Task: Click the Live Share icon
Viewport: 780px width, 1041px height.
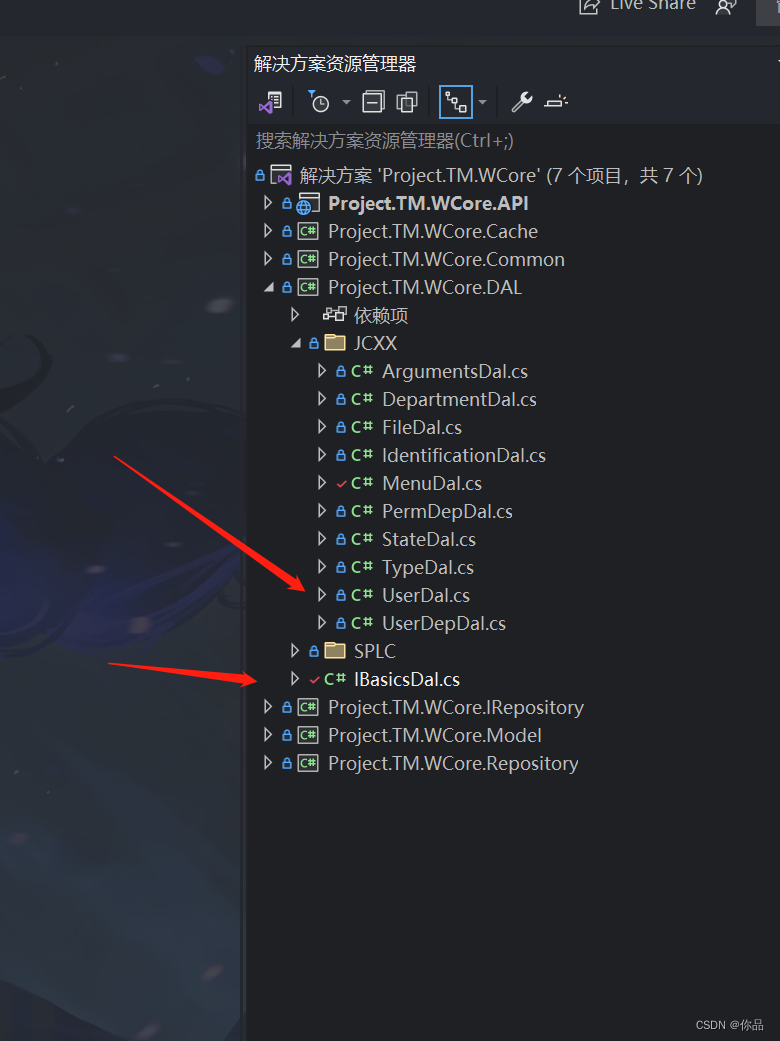Action: pos(589,6)
